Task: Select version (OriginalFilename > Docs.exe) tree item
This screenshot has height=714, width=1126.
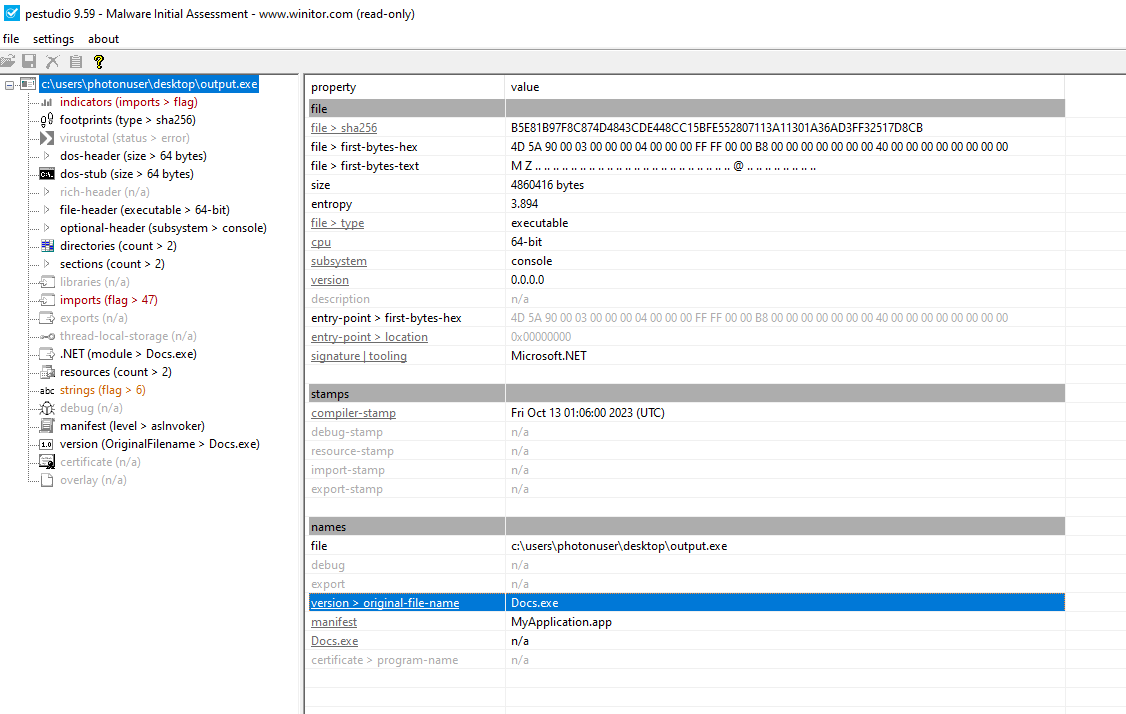Action: coord(159,444)
